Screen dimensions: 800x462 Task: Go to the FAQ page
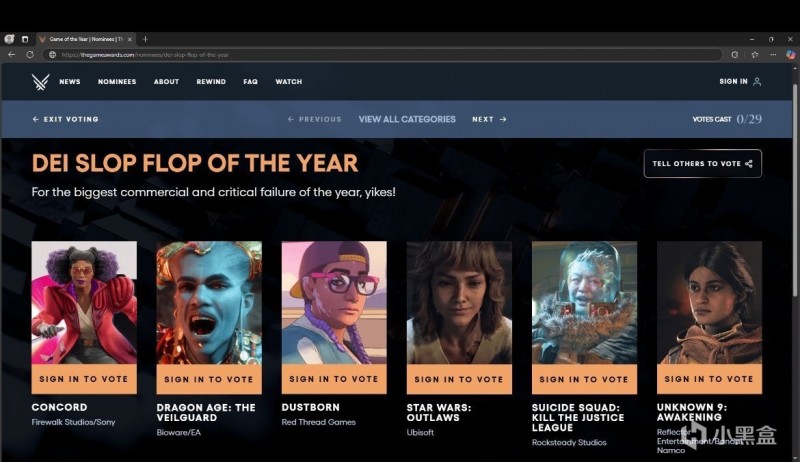coord(250,82)
